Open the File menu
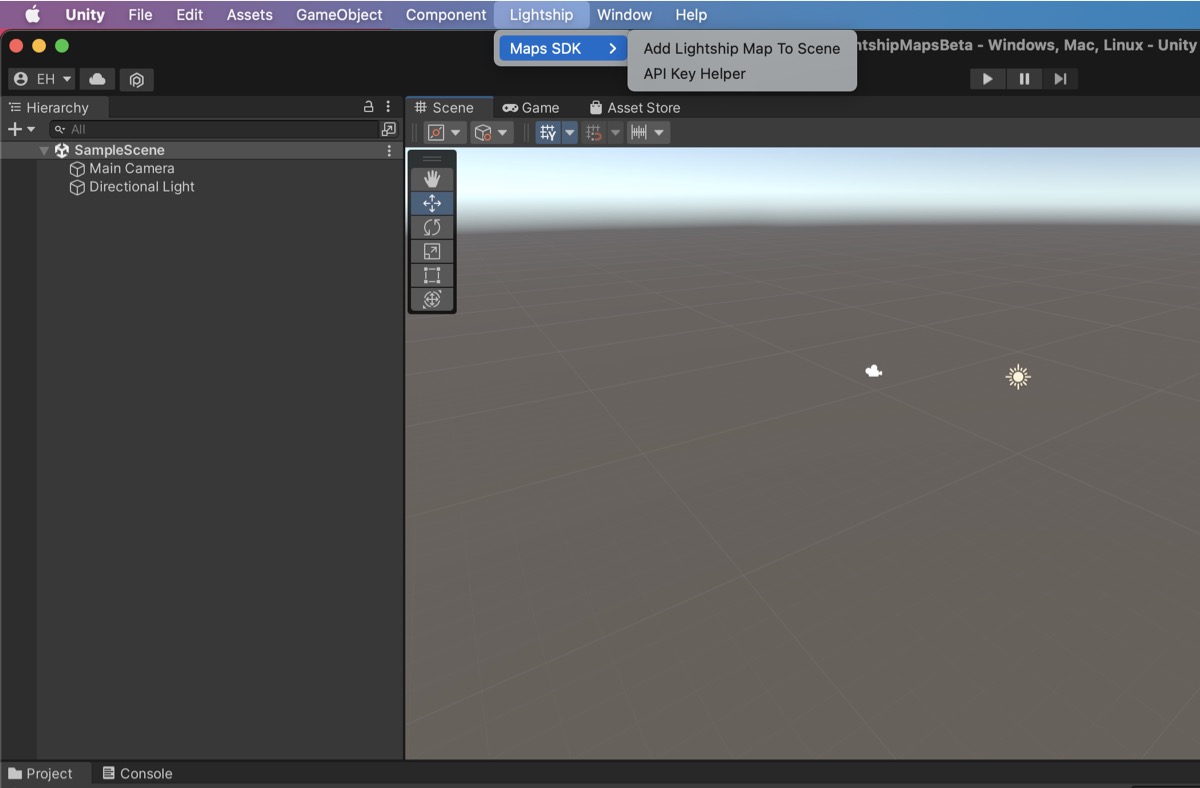Screen dimensions: 1200x788 pyautogui.click(x=140, y=15)
